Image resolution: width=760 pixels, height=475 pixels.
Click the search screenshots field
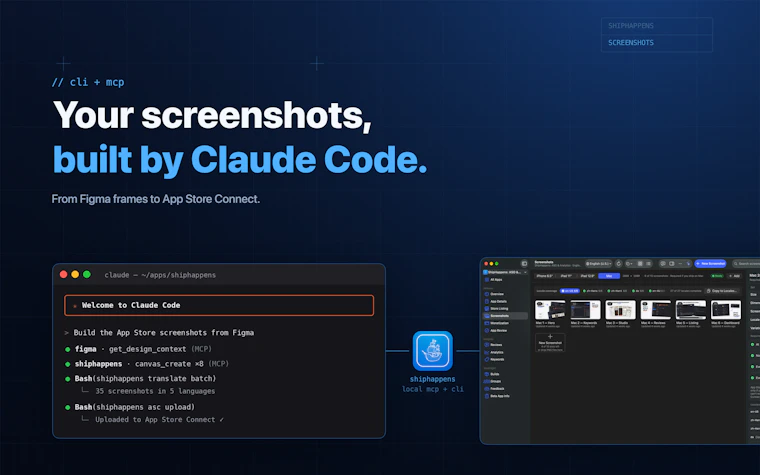tap(746, 264)
